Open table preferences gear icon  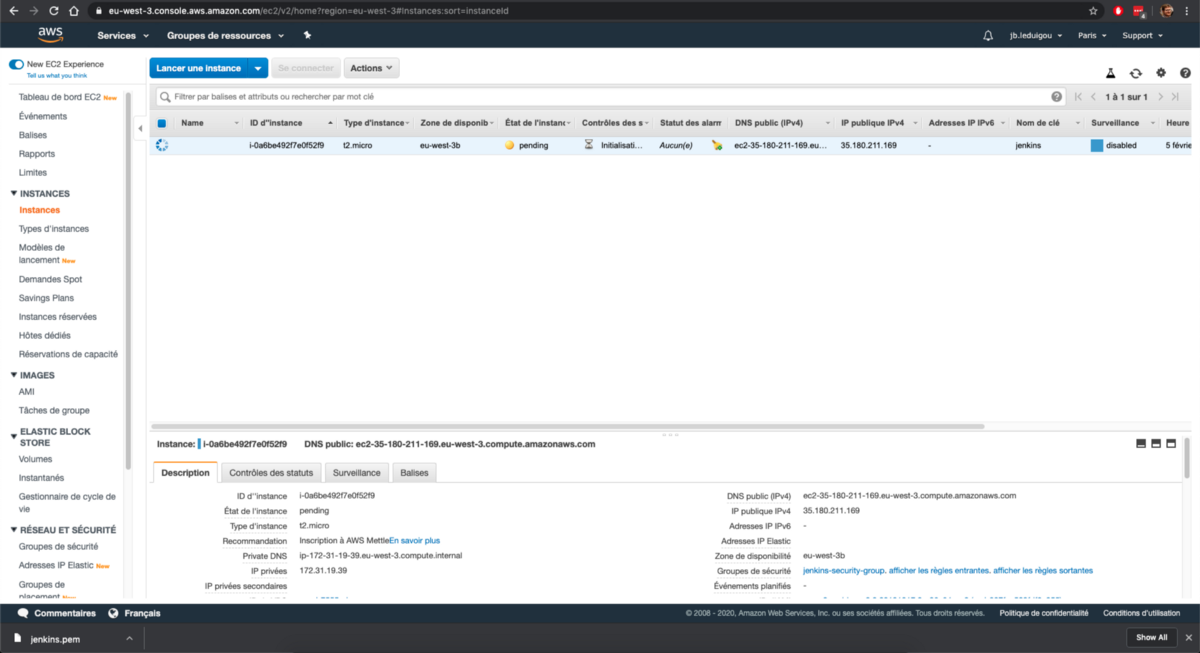click(x=1161, y=73)
